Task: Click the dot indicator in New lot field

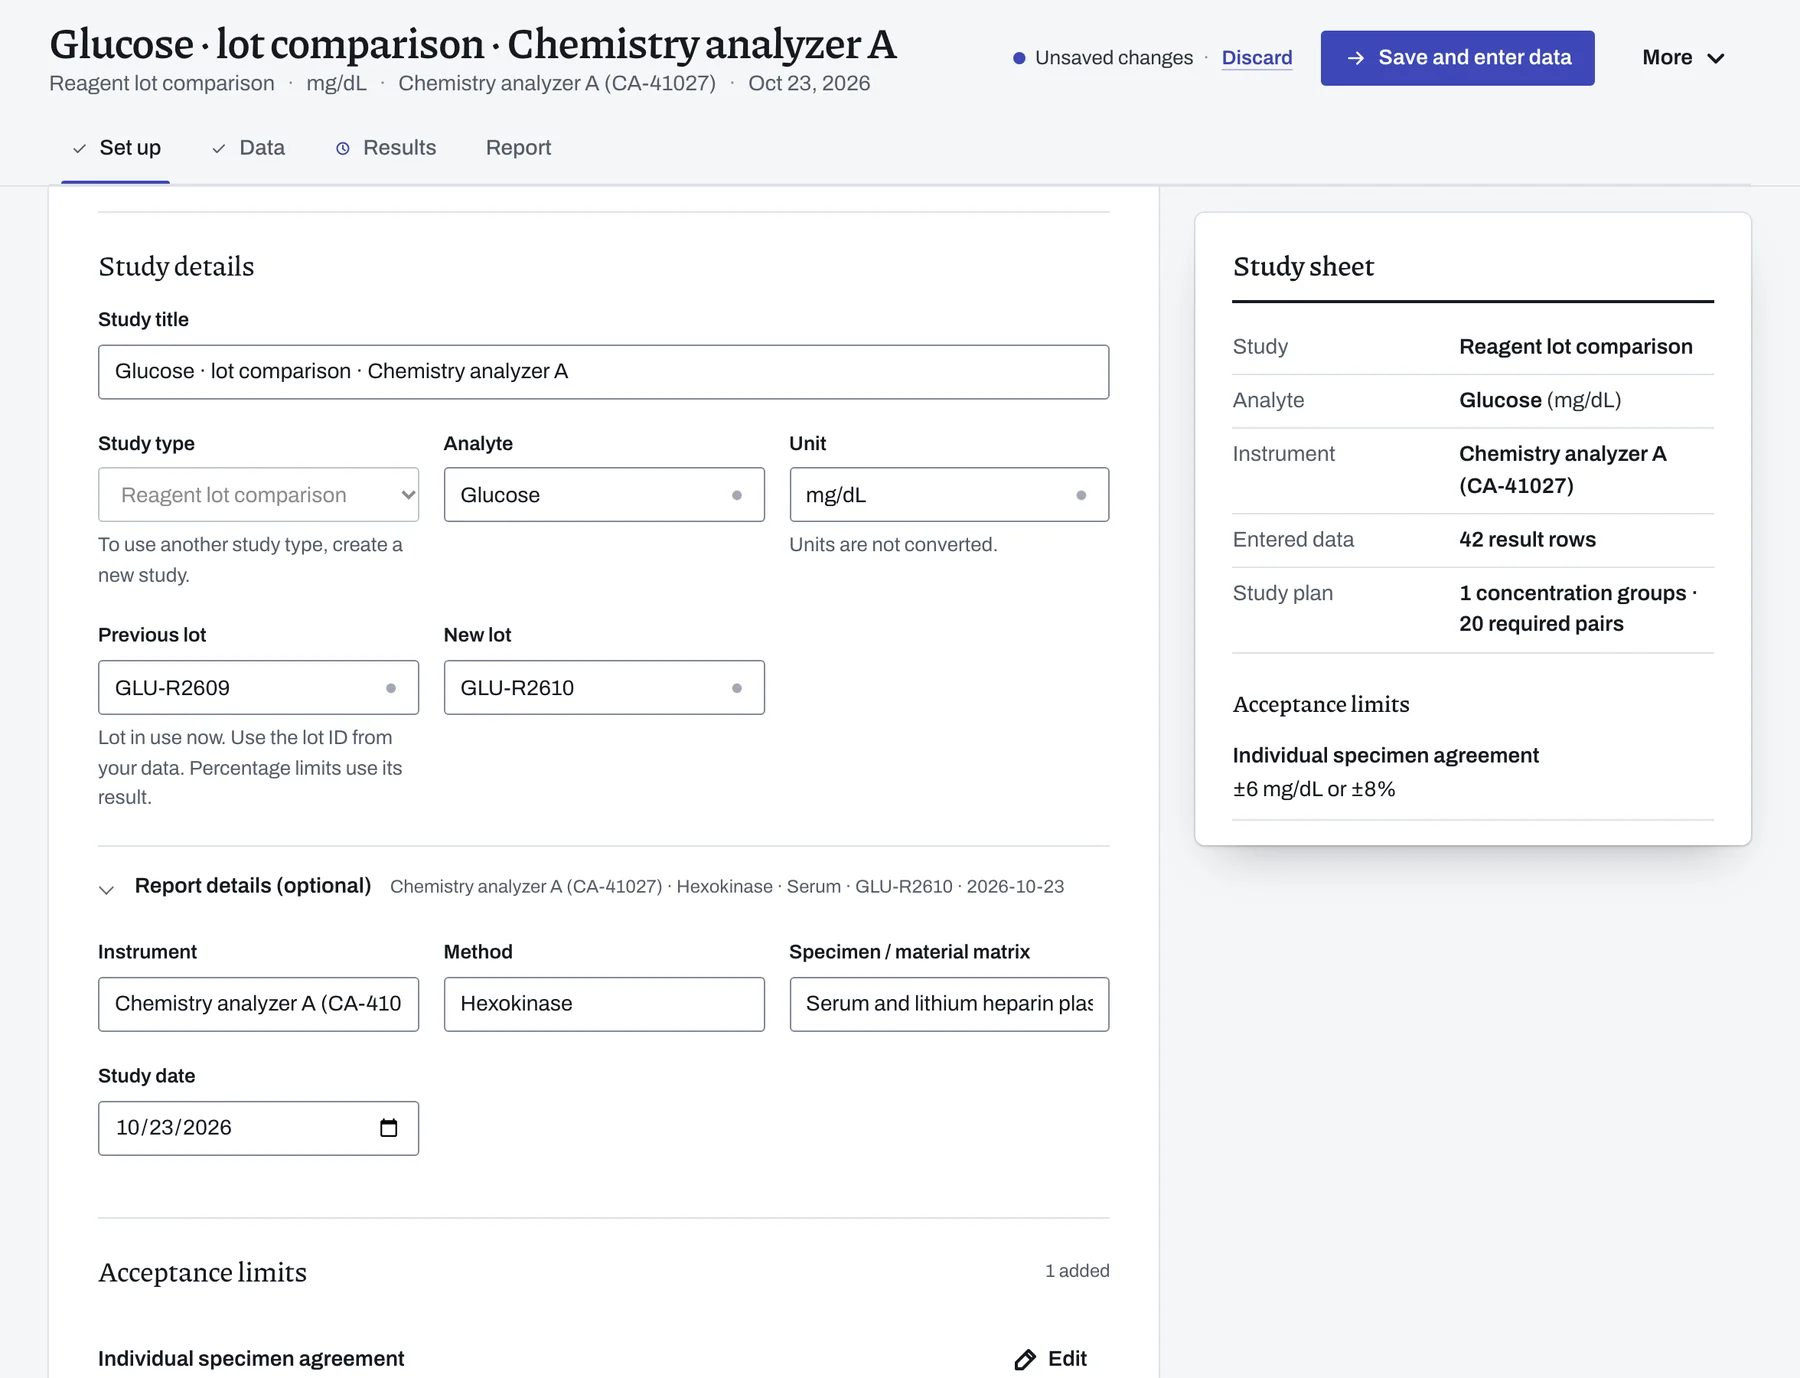Action: (x=737, y=688)
